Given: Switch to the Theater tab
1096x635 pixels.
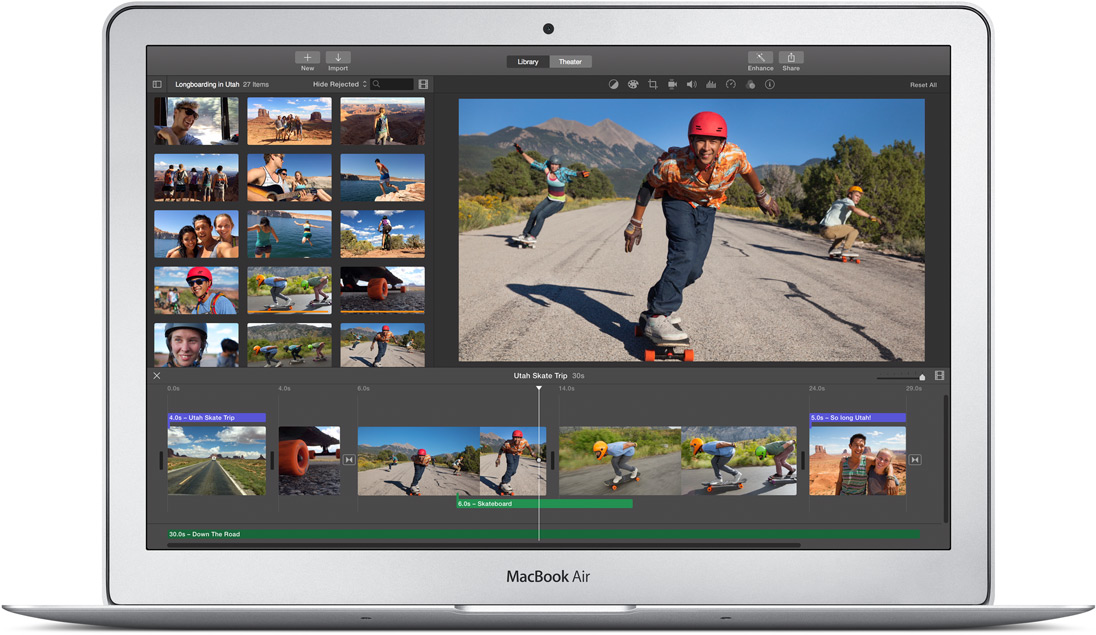Looking at the screenshot, I should (570, 61).
